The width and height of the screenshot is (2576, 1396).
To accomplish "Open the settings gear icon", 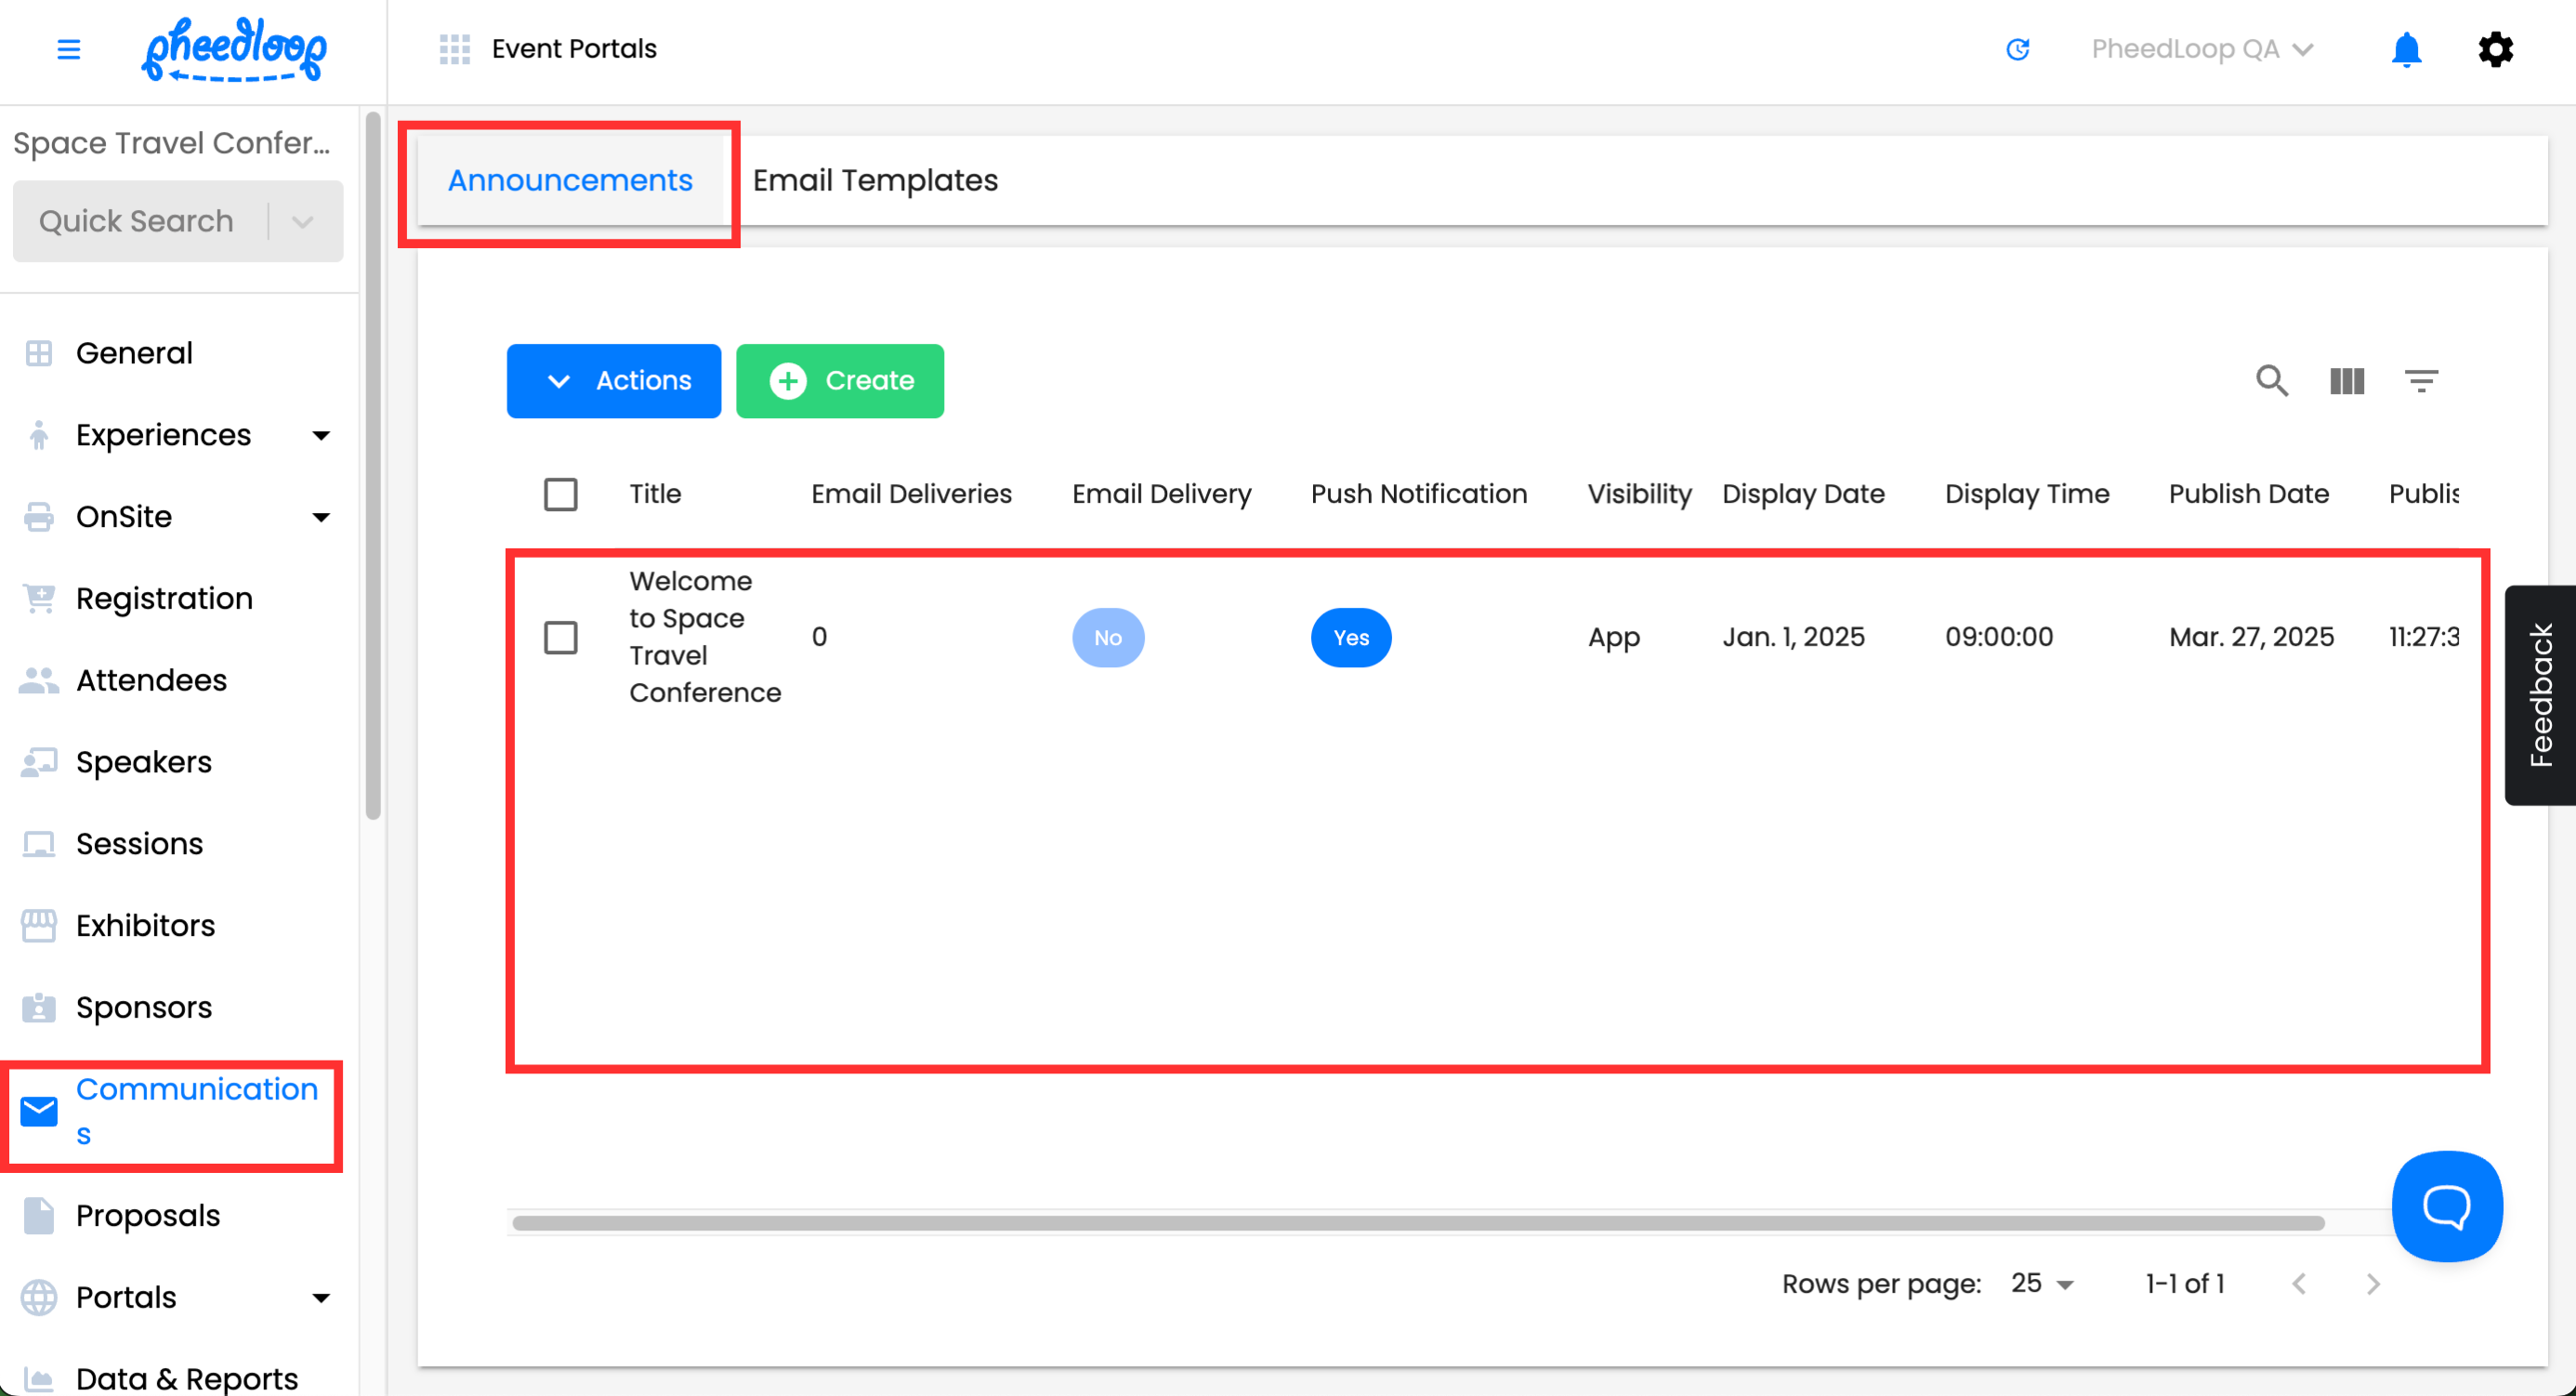I will 2495,49.
